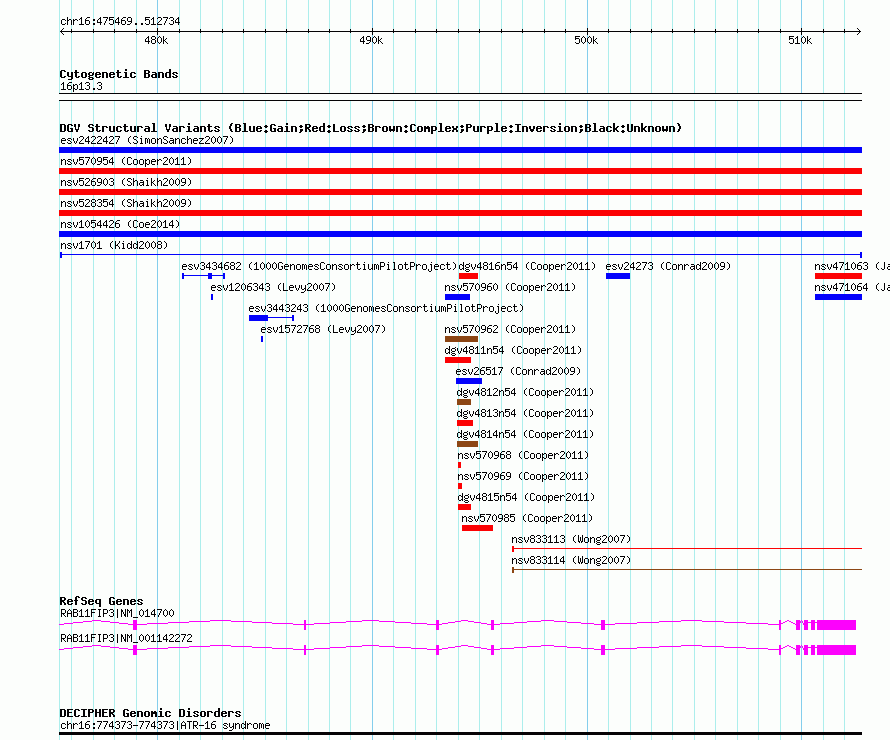Select the nsv471063 red variant bar
Viewport: 890px width, 740px height.
(x=838, y=276)
